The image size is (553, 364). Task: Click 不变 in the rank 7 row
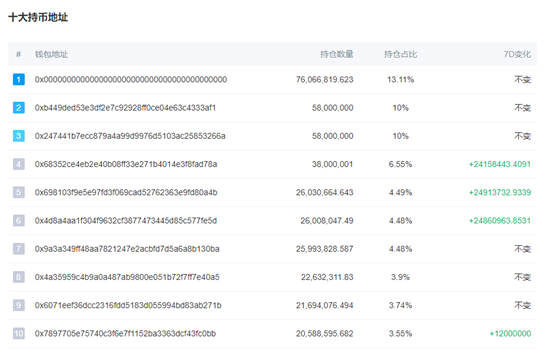pos(522,249)
